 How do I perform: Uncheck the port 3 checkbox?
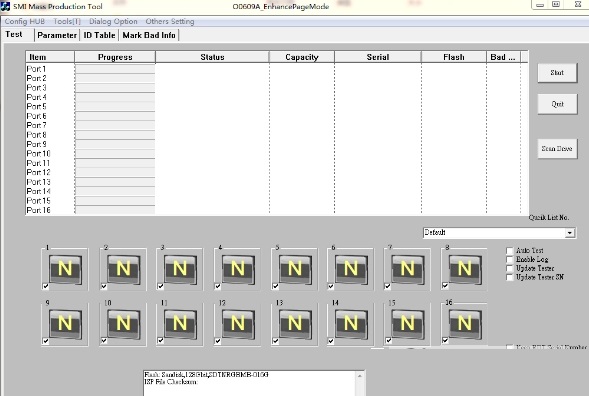[x=161, y=286]
